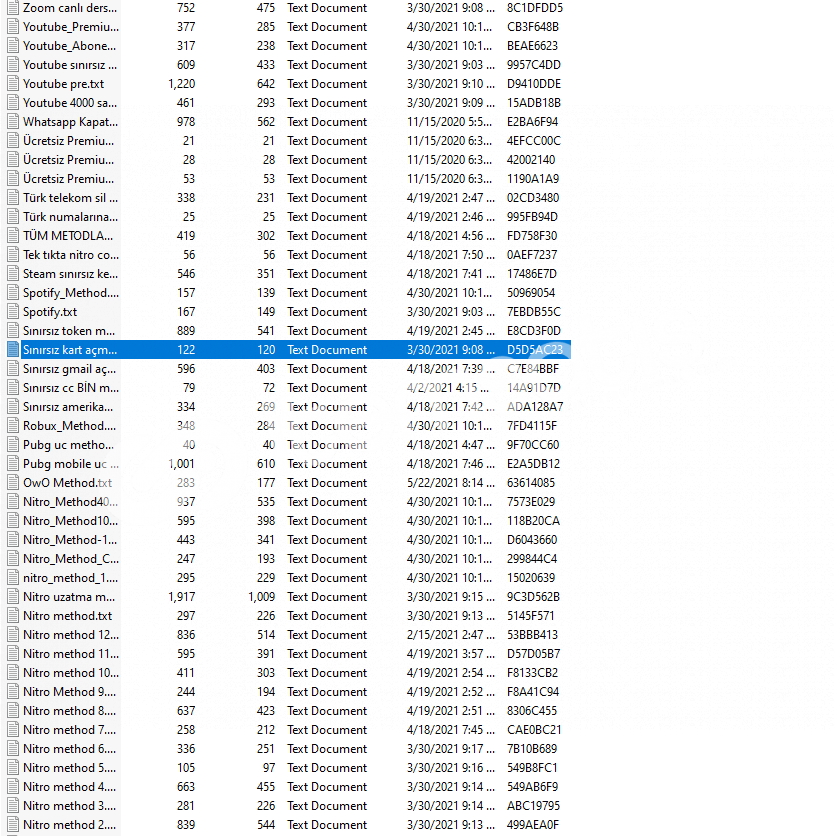The width and height of the screenshot is (834, 836).
Task: Select the CRC value CAE0BC21
Action: (534, 729)
